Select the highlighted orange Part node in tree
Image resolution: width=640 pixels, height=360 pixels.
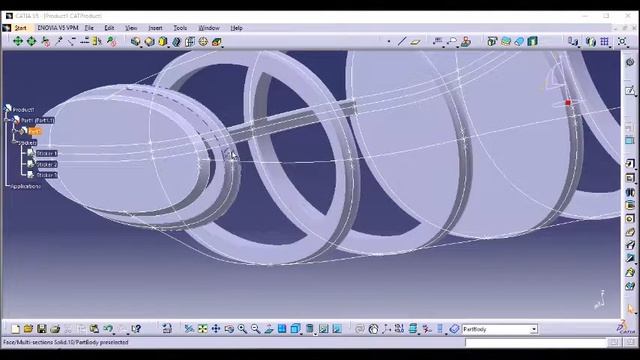[x=35, y=131]
